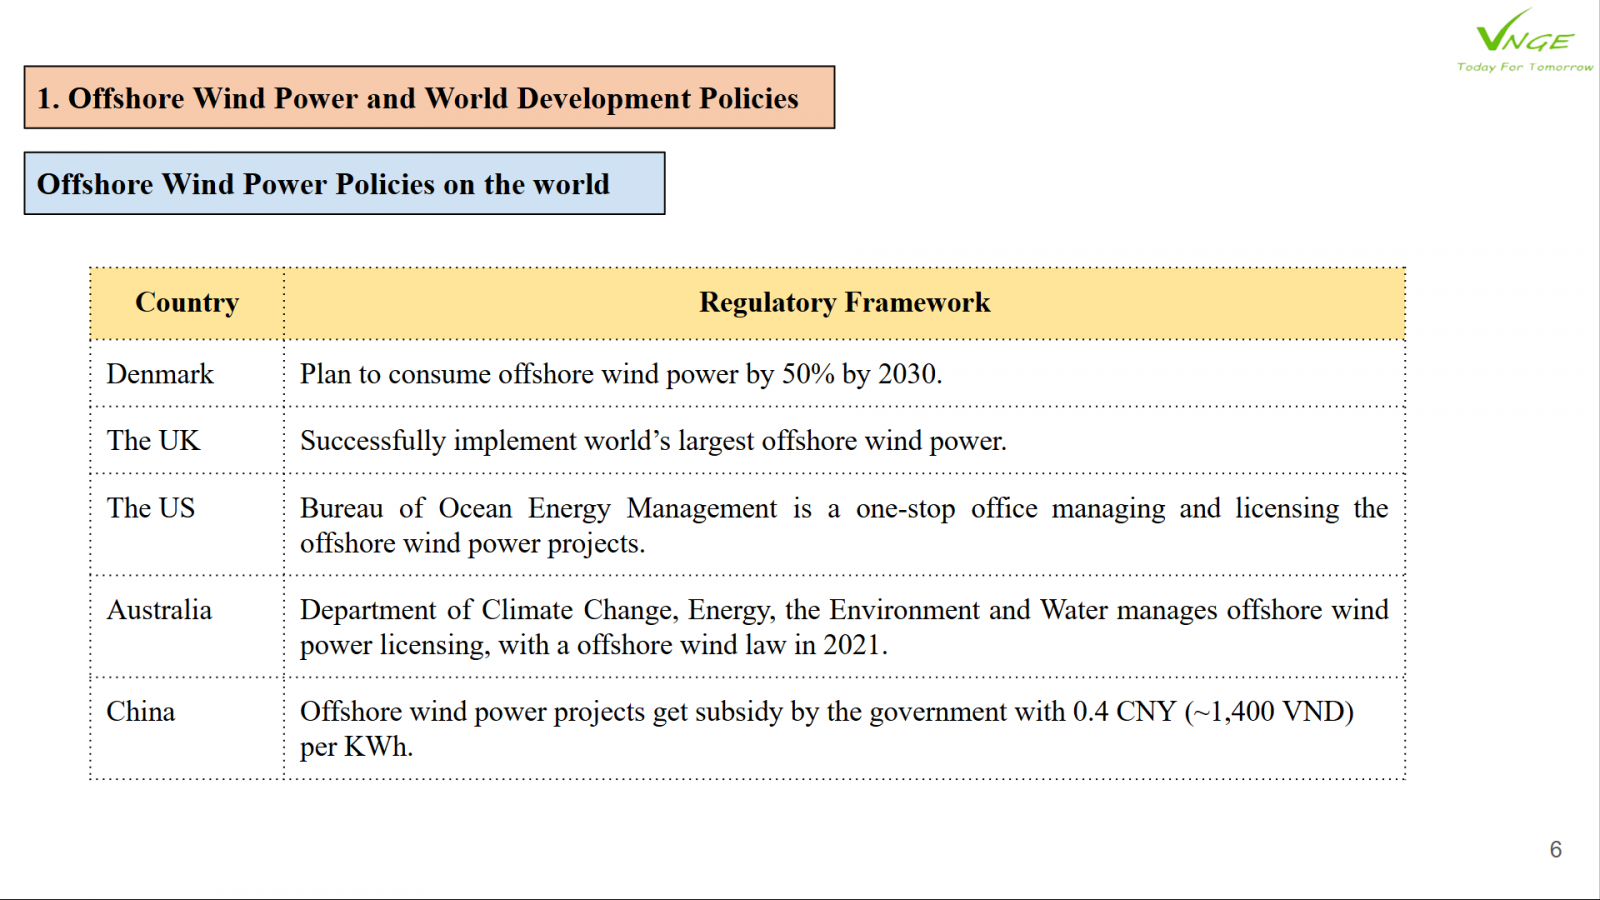Click the 'Today For Tomorrow' tagline
This screenshot has width=1600, height=900.
coord(1525,67)
